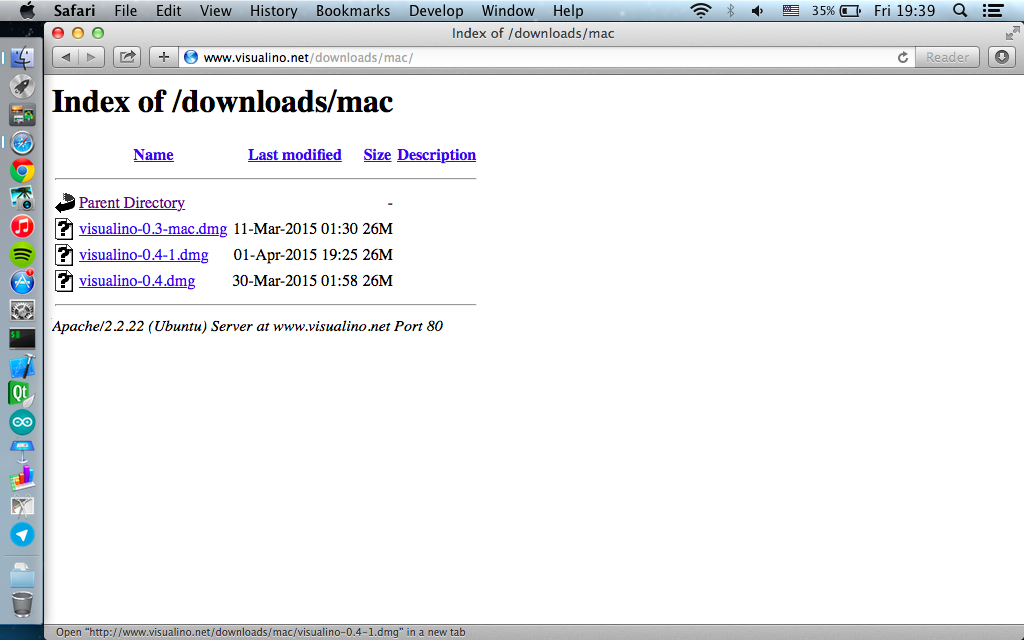Launch Google Chrome from the dock
The image size is (1024, 640).
click(x=22, y=171)
